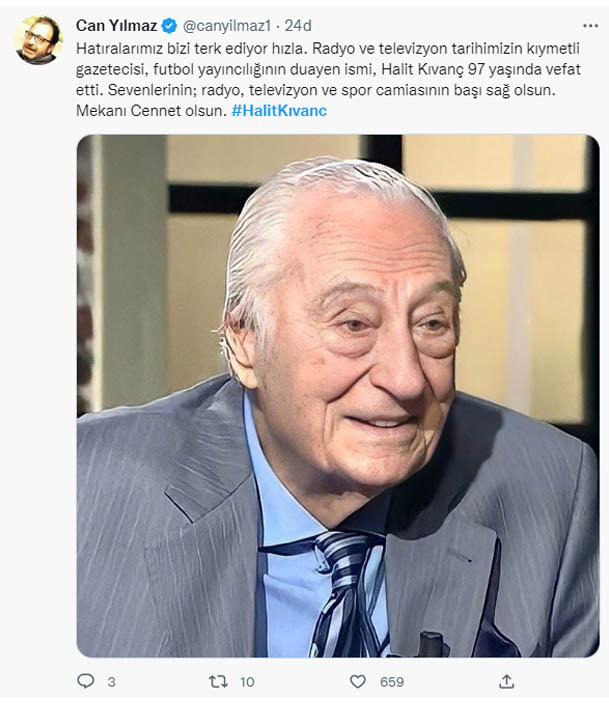Open the tweet's attached photo
The height and width of the screenshot is (703, 609).
[338, 396]
